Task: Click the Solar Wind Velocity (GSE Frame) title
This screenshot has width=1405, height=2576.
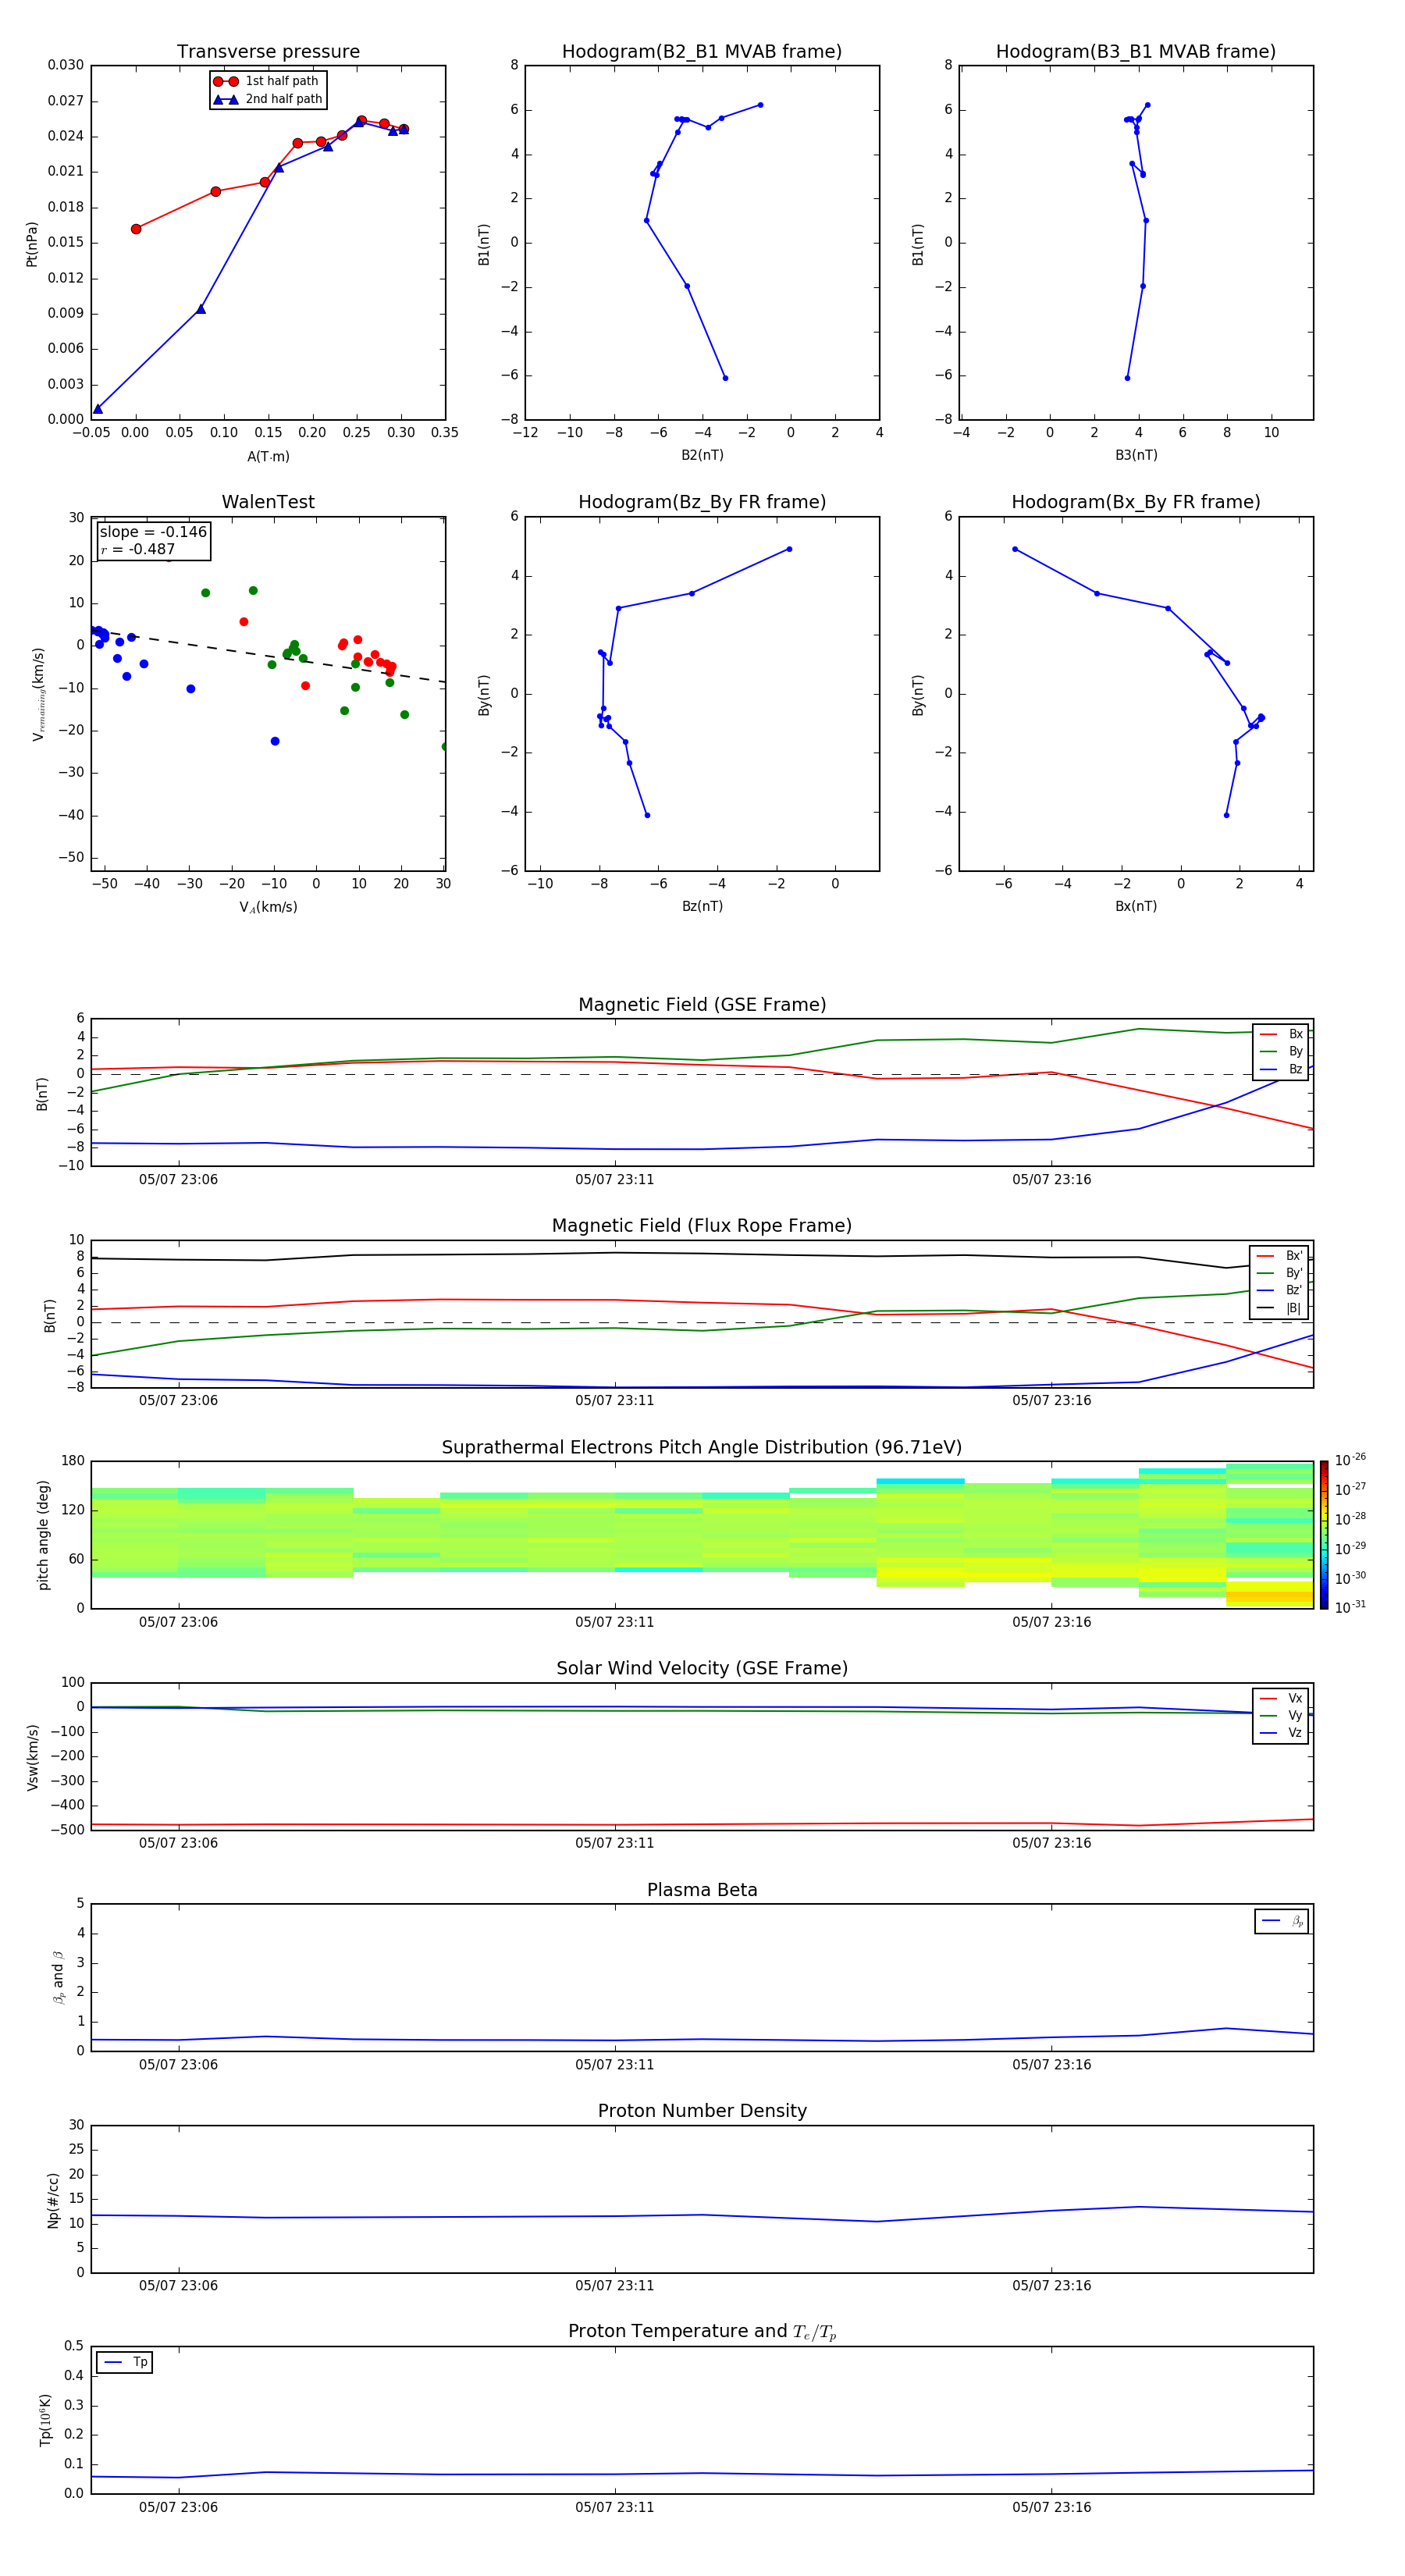Action: coord(702,1669)
